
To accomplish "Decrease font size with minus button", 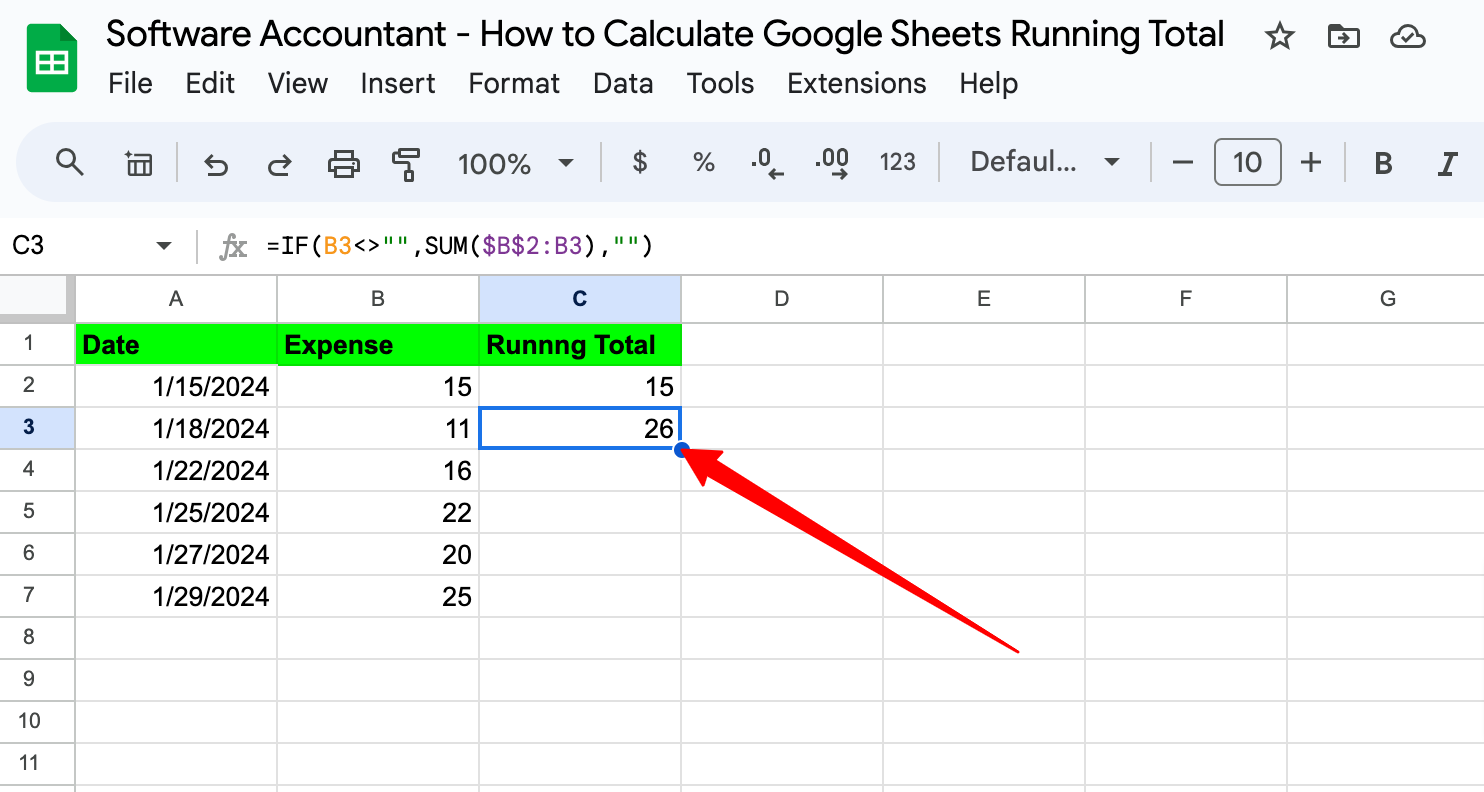I will tap(1182, 162).
